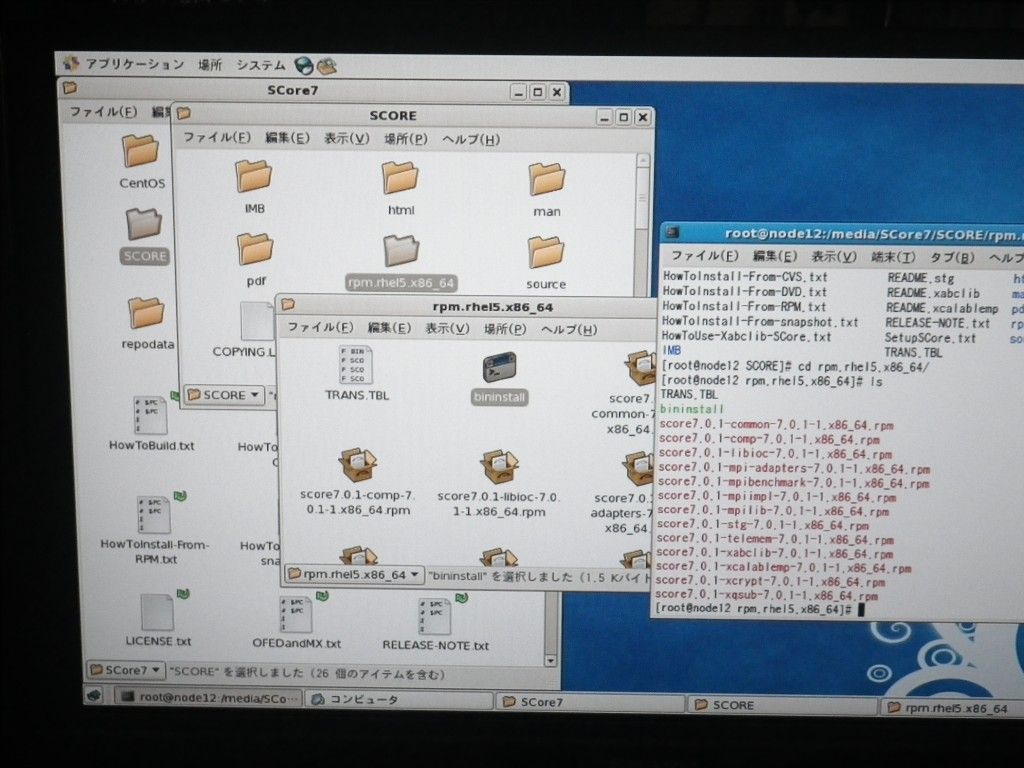Viewport: 1024px width, 768px height.
Task: Launch the web browser globe icon in top panel
Action: coord(304,65)
